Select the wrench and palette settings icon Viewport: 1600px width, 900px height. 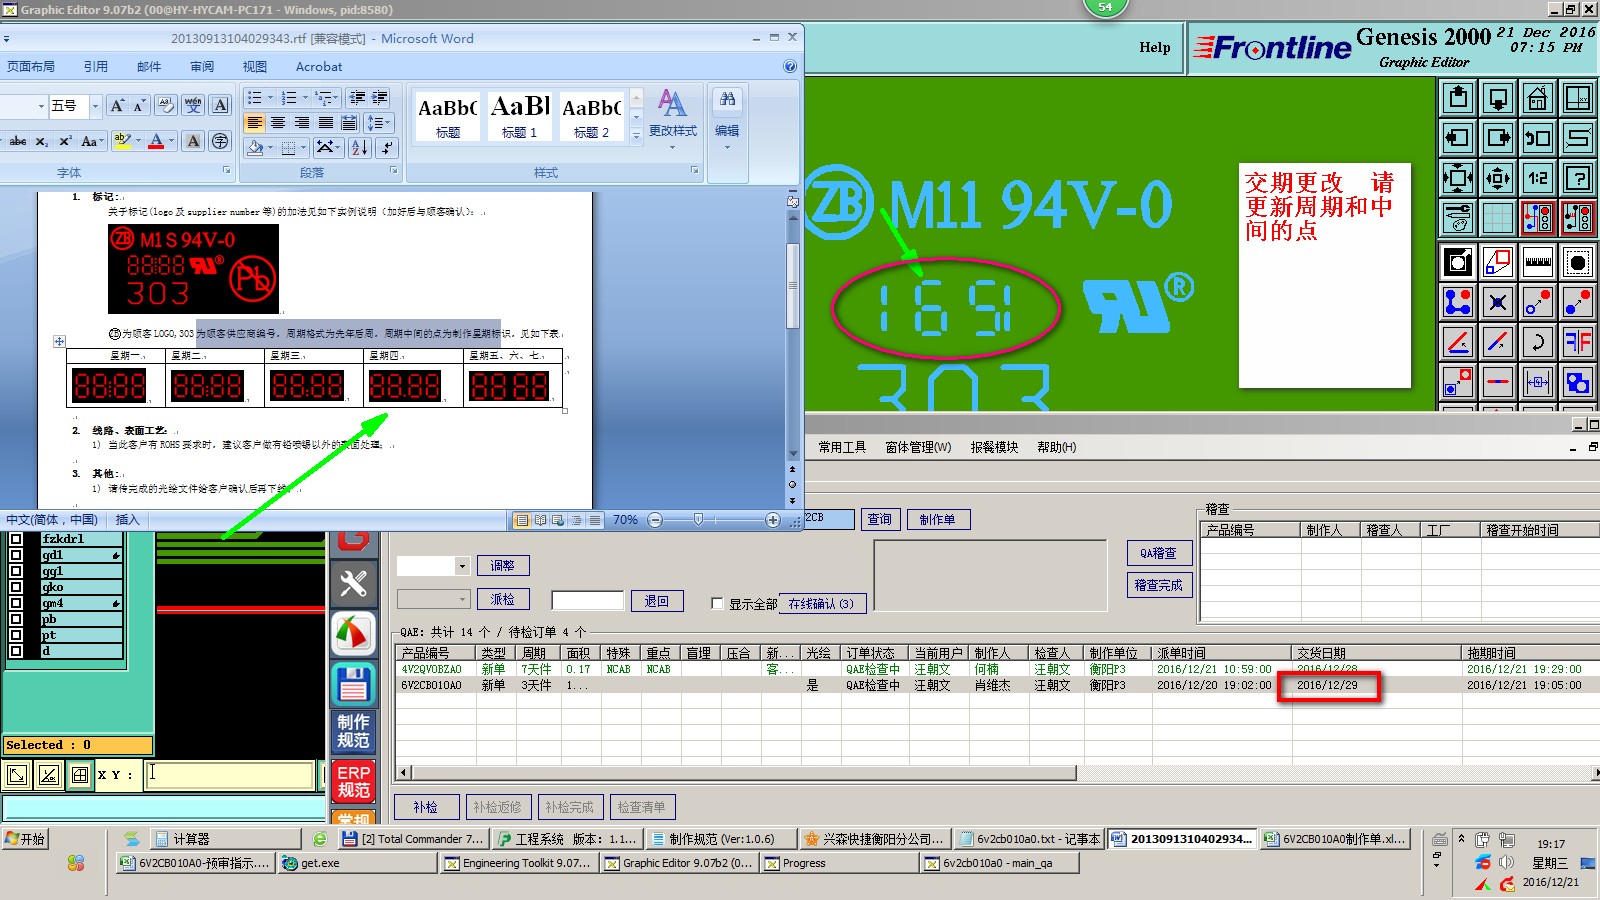1458,218
